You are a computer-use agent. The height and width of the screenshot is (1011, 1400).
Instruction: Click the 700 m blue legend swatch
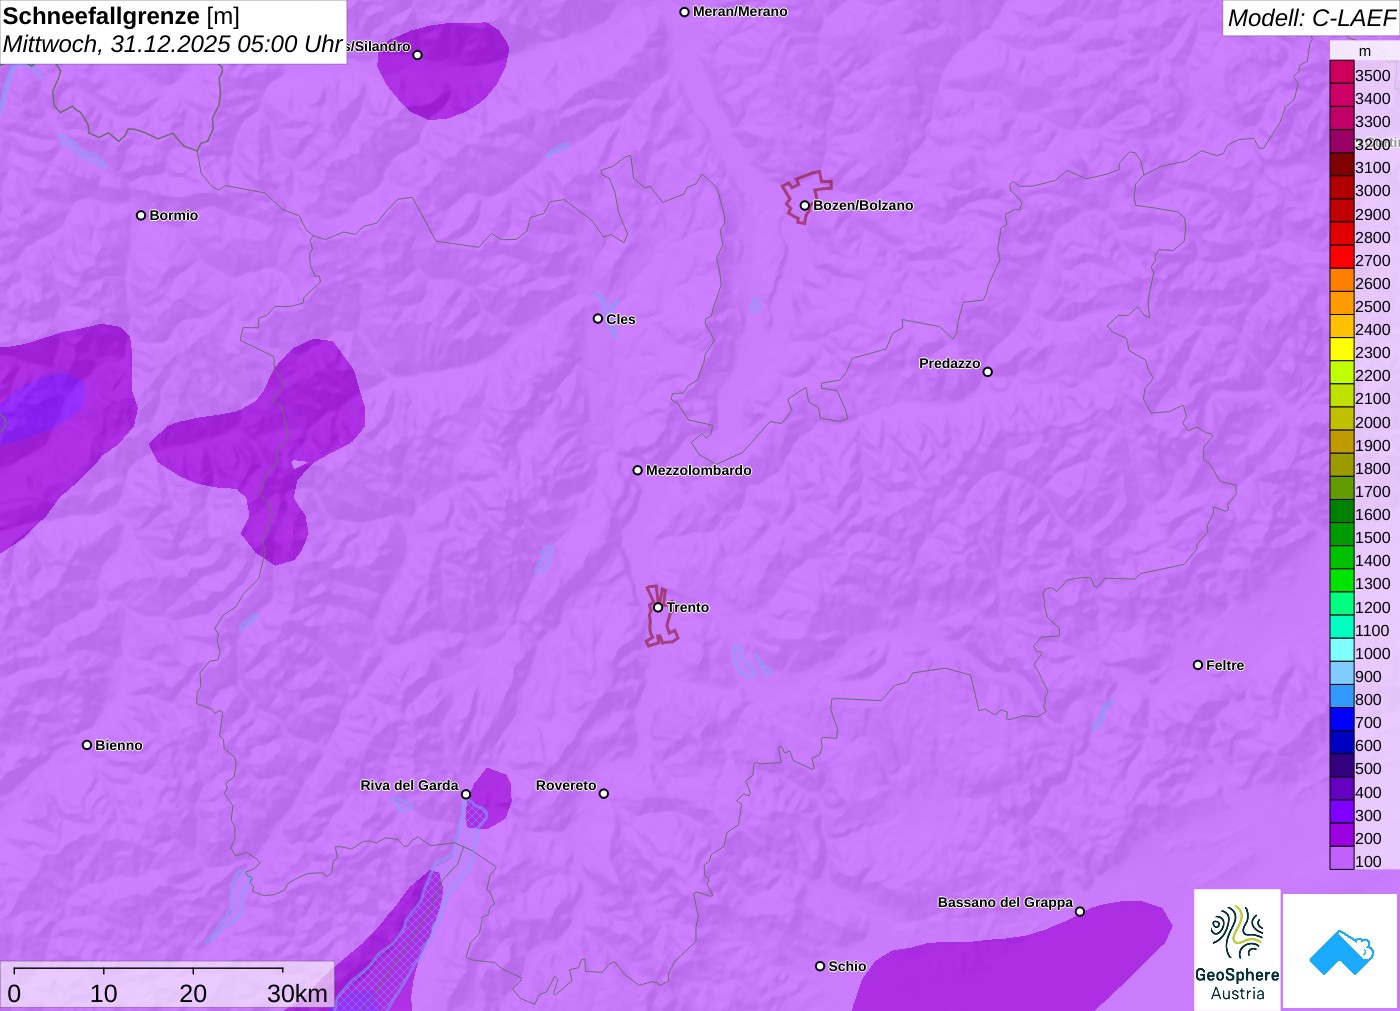pos(1342,720)
